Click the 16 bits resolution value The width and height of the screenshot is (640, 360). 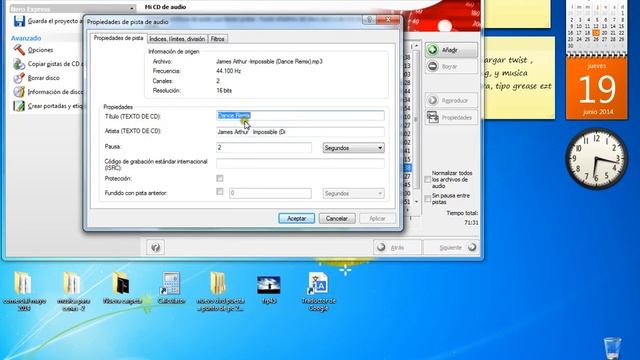224,91
